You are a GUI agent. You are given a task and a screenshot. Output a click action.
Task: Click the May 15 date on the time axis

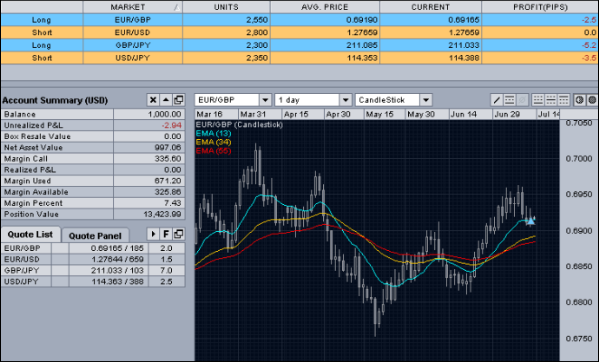(x=379, y=114)
